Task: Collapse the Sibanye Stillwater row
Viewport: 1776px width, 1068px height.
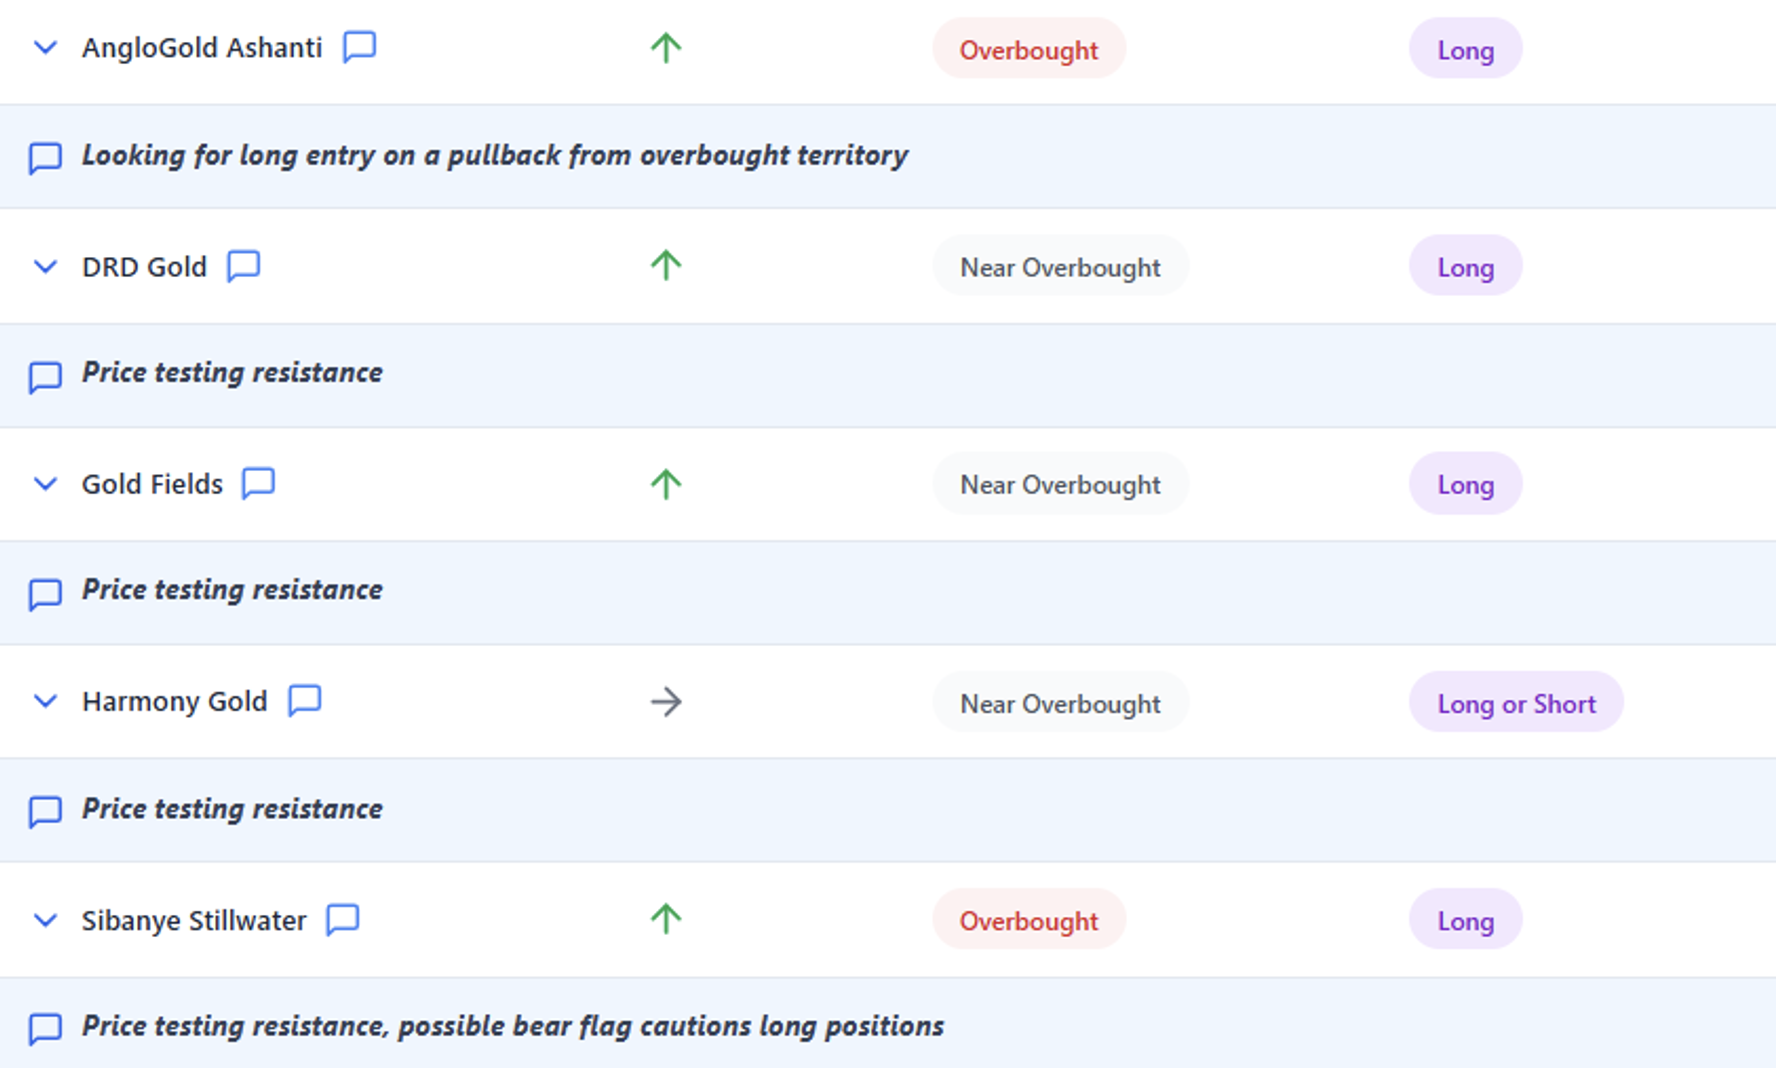Action: 45,920
